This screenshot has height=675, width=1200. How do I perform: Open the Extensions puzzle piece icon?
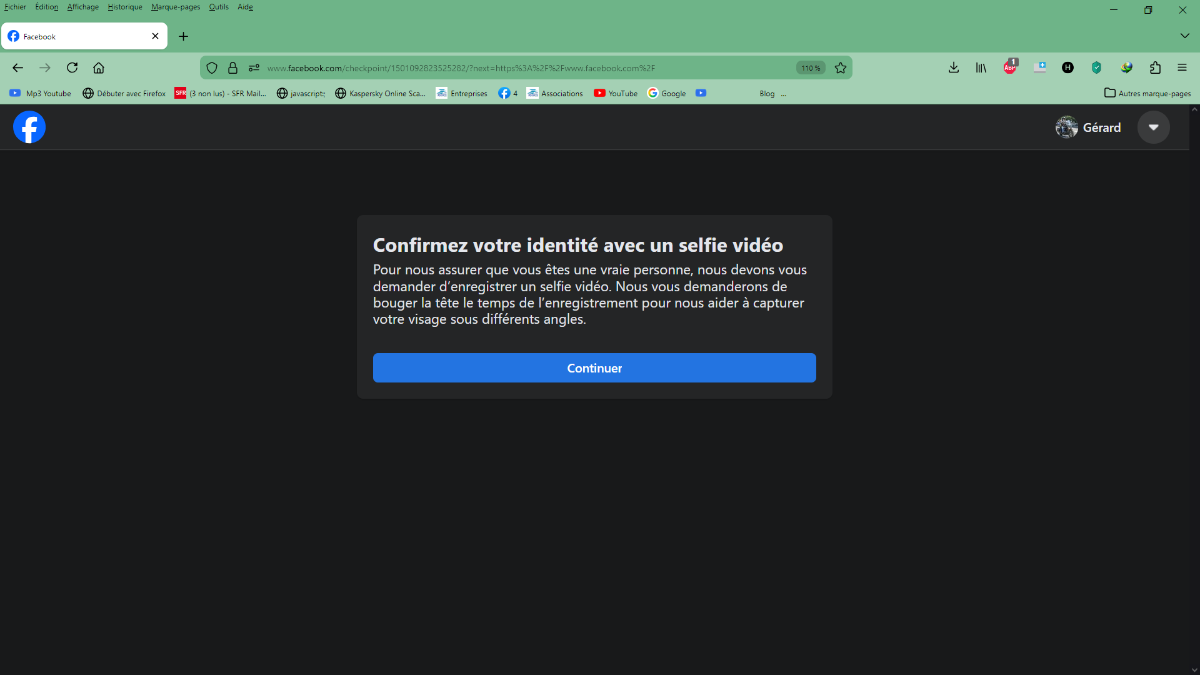point(1155,68)
